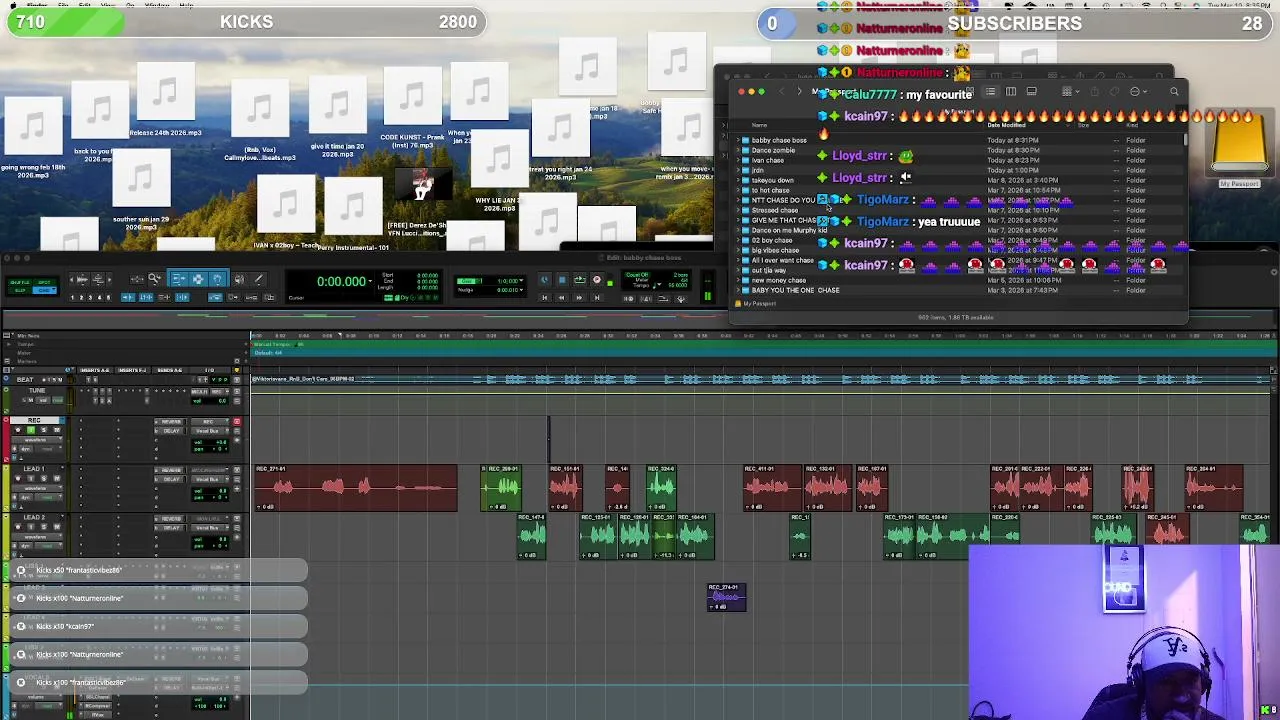This screenshot has width=1280, height=720.
Task: Select the first red clip REC_271-01
Action: (356, 488)
